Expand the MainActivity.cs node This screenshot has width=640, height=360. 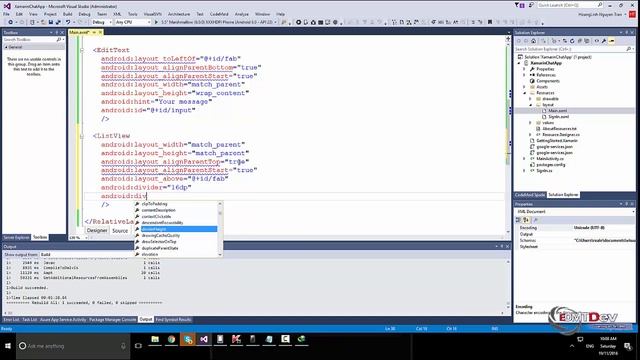coord(524,158)
